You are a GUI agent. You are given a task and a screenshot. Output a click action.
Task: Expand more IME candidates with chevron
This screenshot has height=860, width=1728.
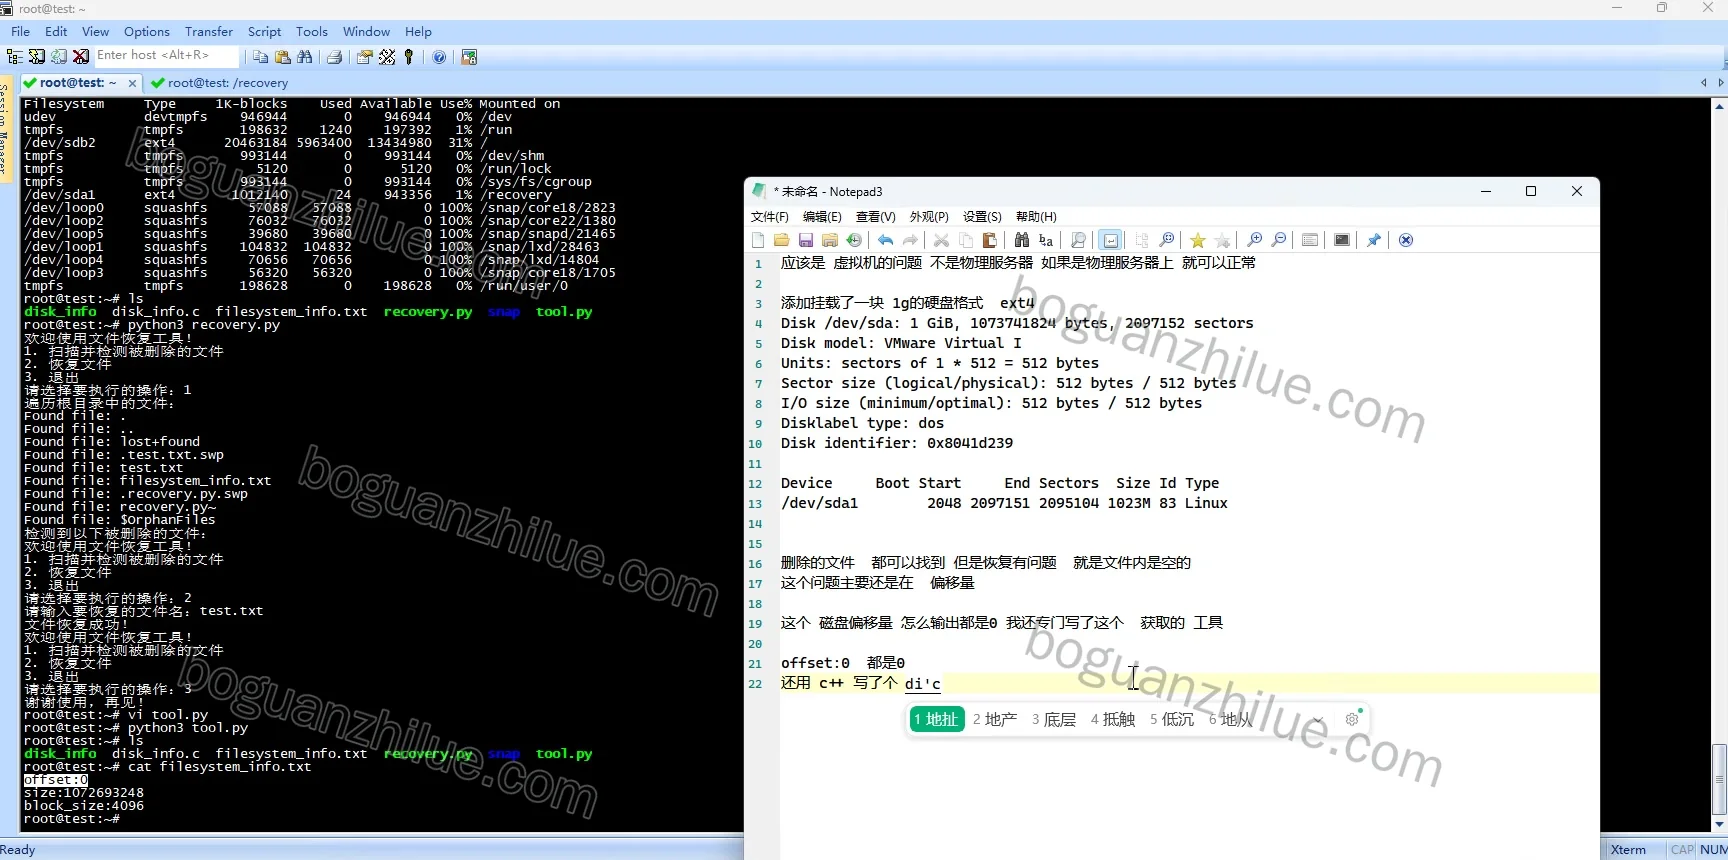1318,720
